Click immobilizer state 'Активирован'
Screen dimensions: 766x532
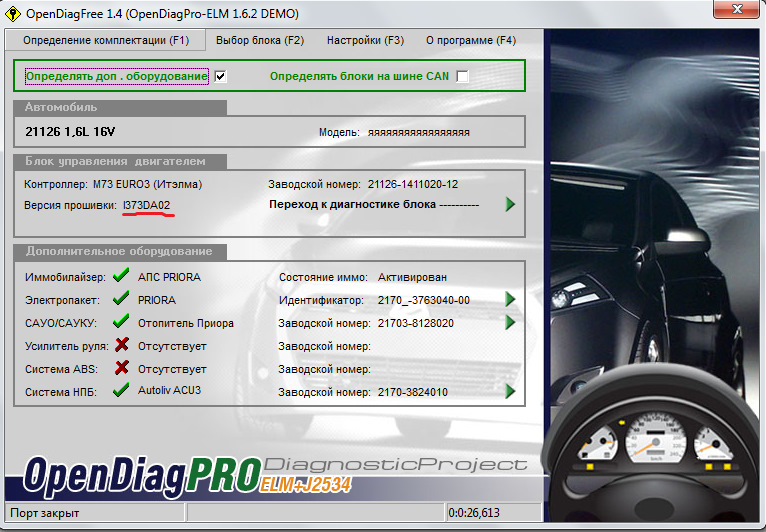412,277
